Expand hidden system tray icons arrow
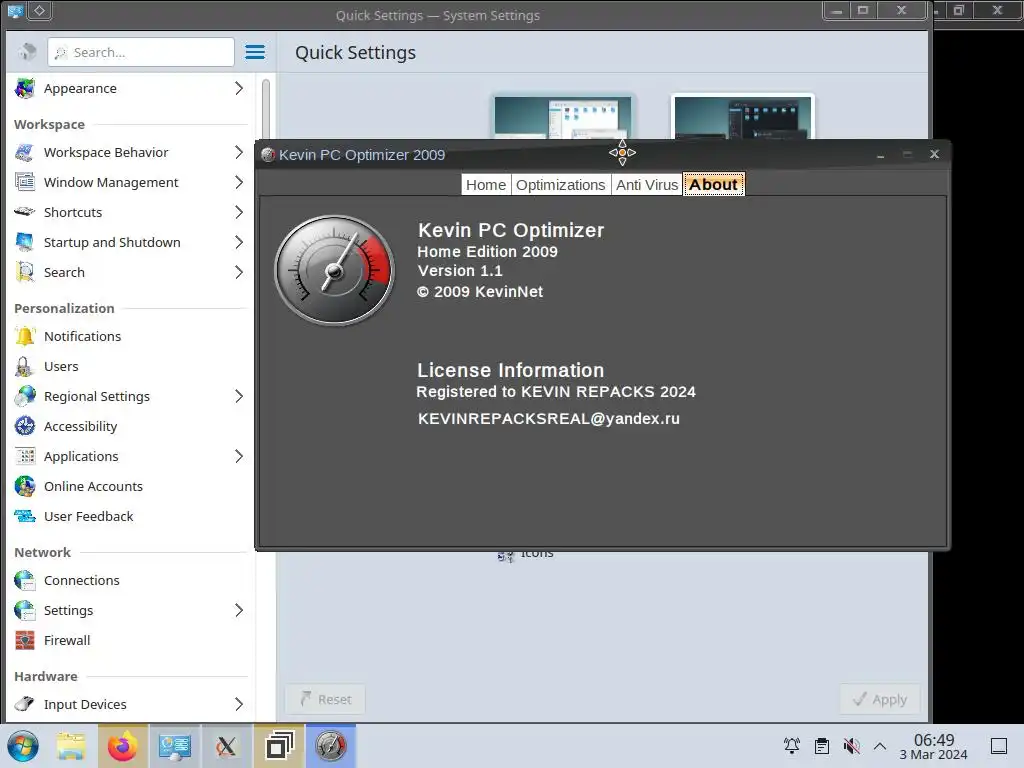1024x768 pixels. [x=880, y=746]
